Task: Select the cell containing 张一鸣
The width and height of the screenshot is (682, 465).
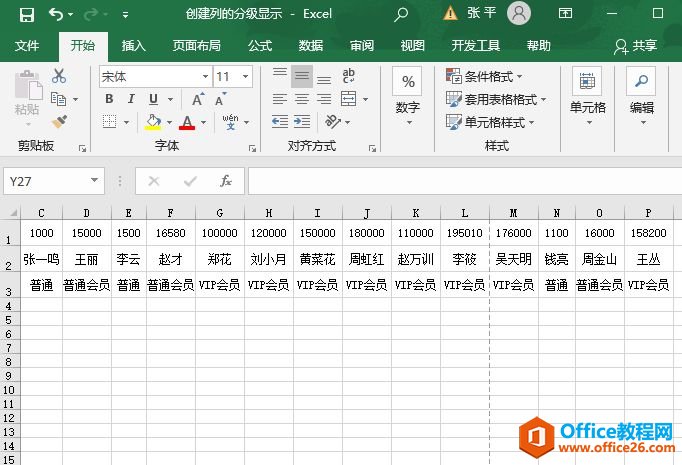Action: click(x=41, y=259)
